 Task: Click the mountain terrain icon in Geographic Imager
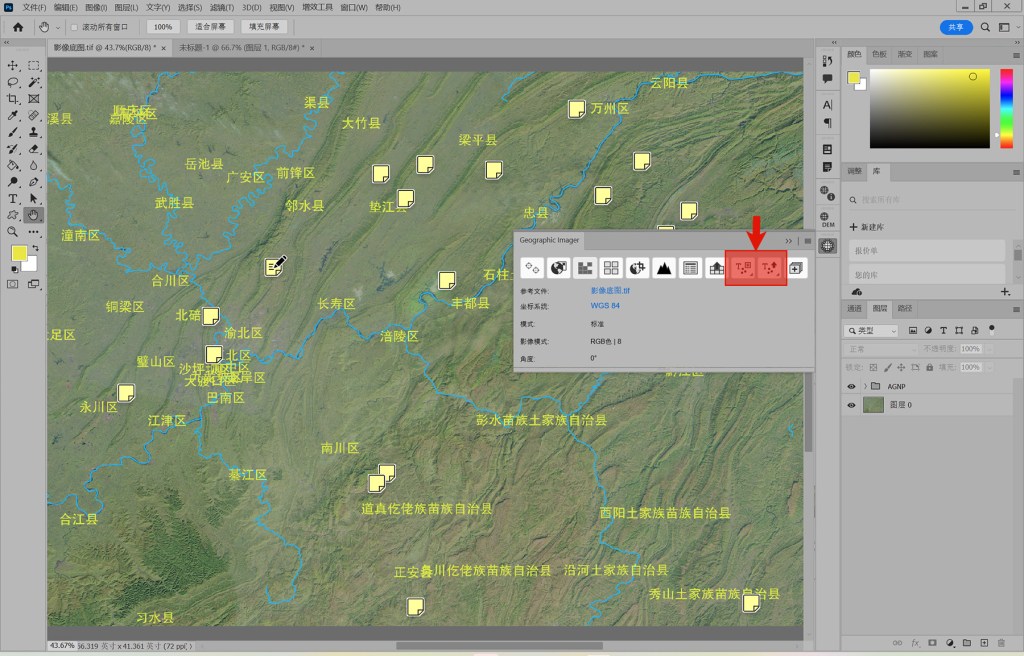663,268
